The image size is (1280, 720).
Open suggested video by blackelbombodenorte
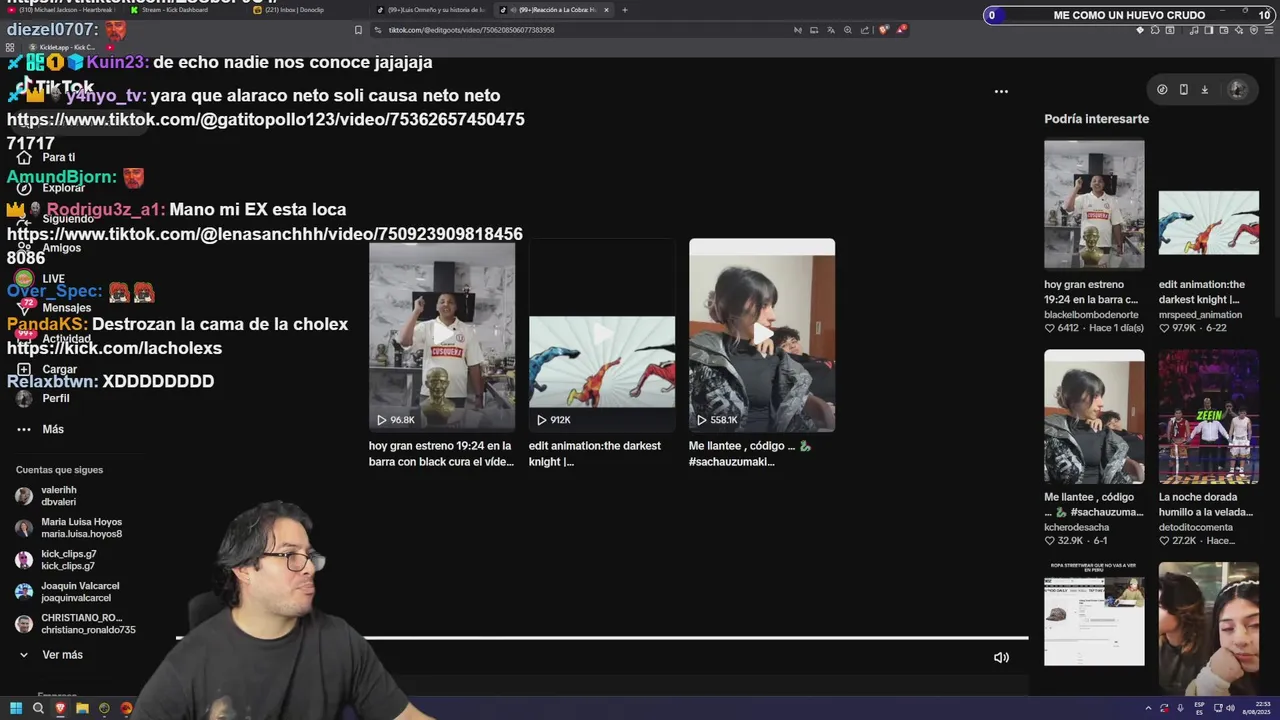click(x=1094, y=204)
